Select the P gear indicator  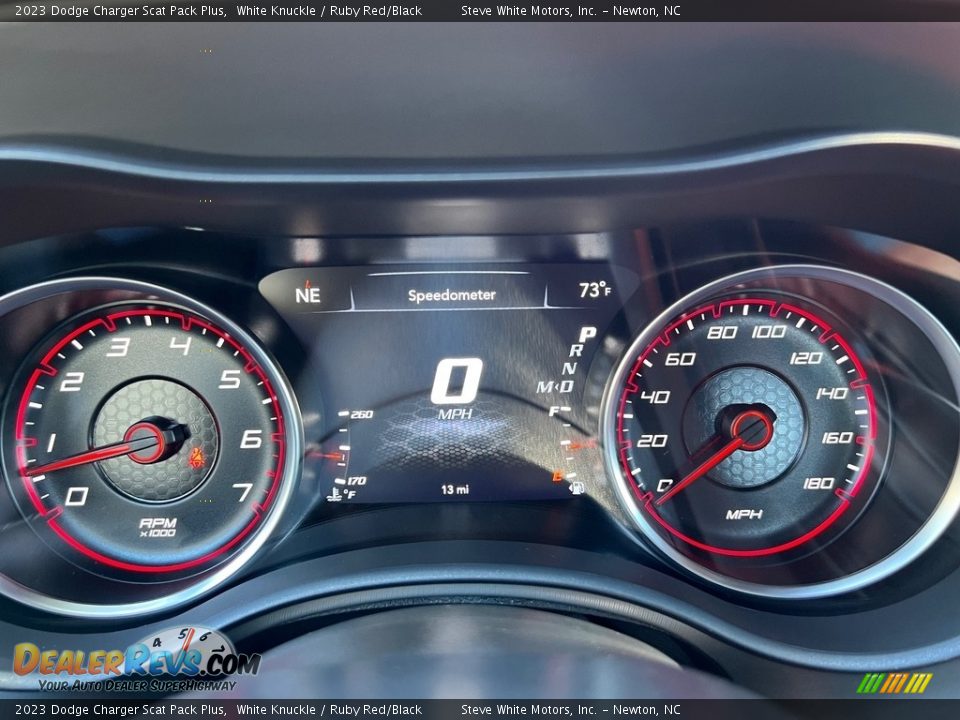588,335
